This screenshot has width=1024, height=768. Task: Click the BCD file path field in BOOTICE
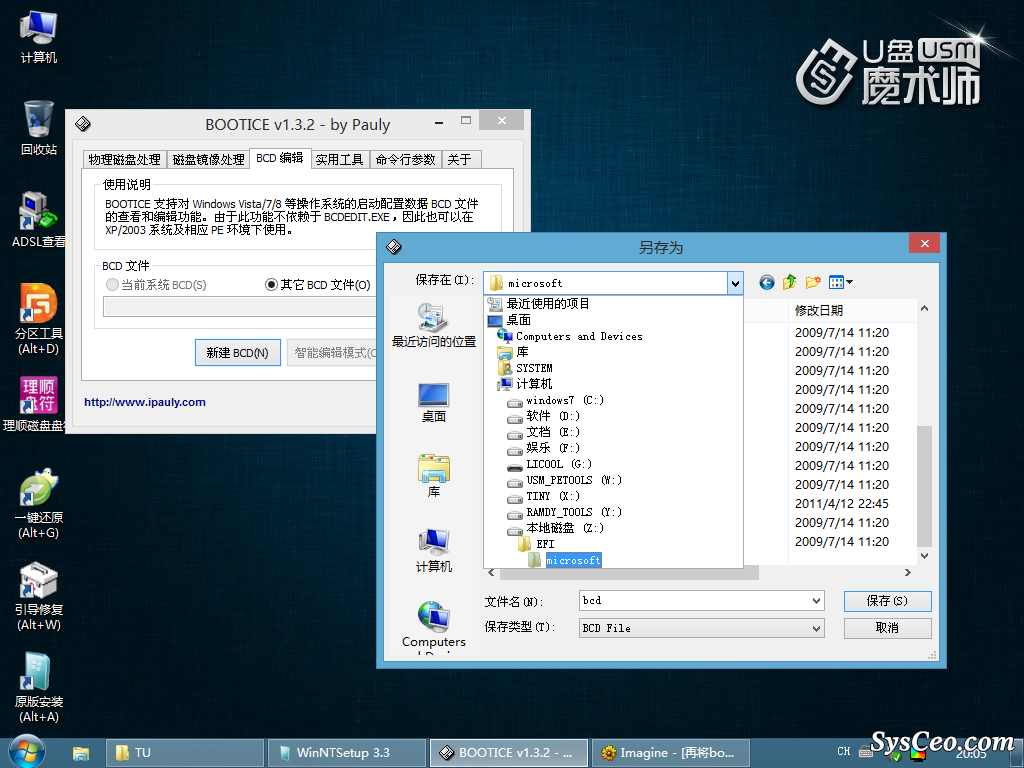pyautogui.click(x=240, y=307)
